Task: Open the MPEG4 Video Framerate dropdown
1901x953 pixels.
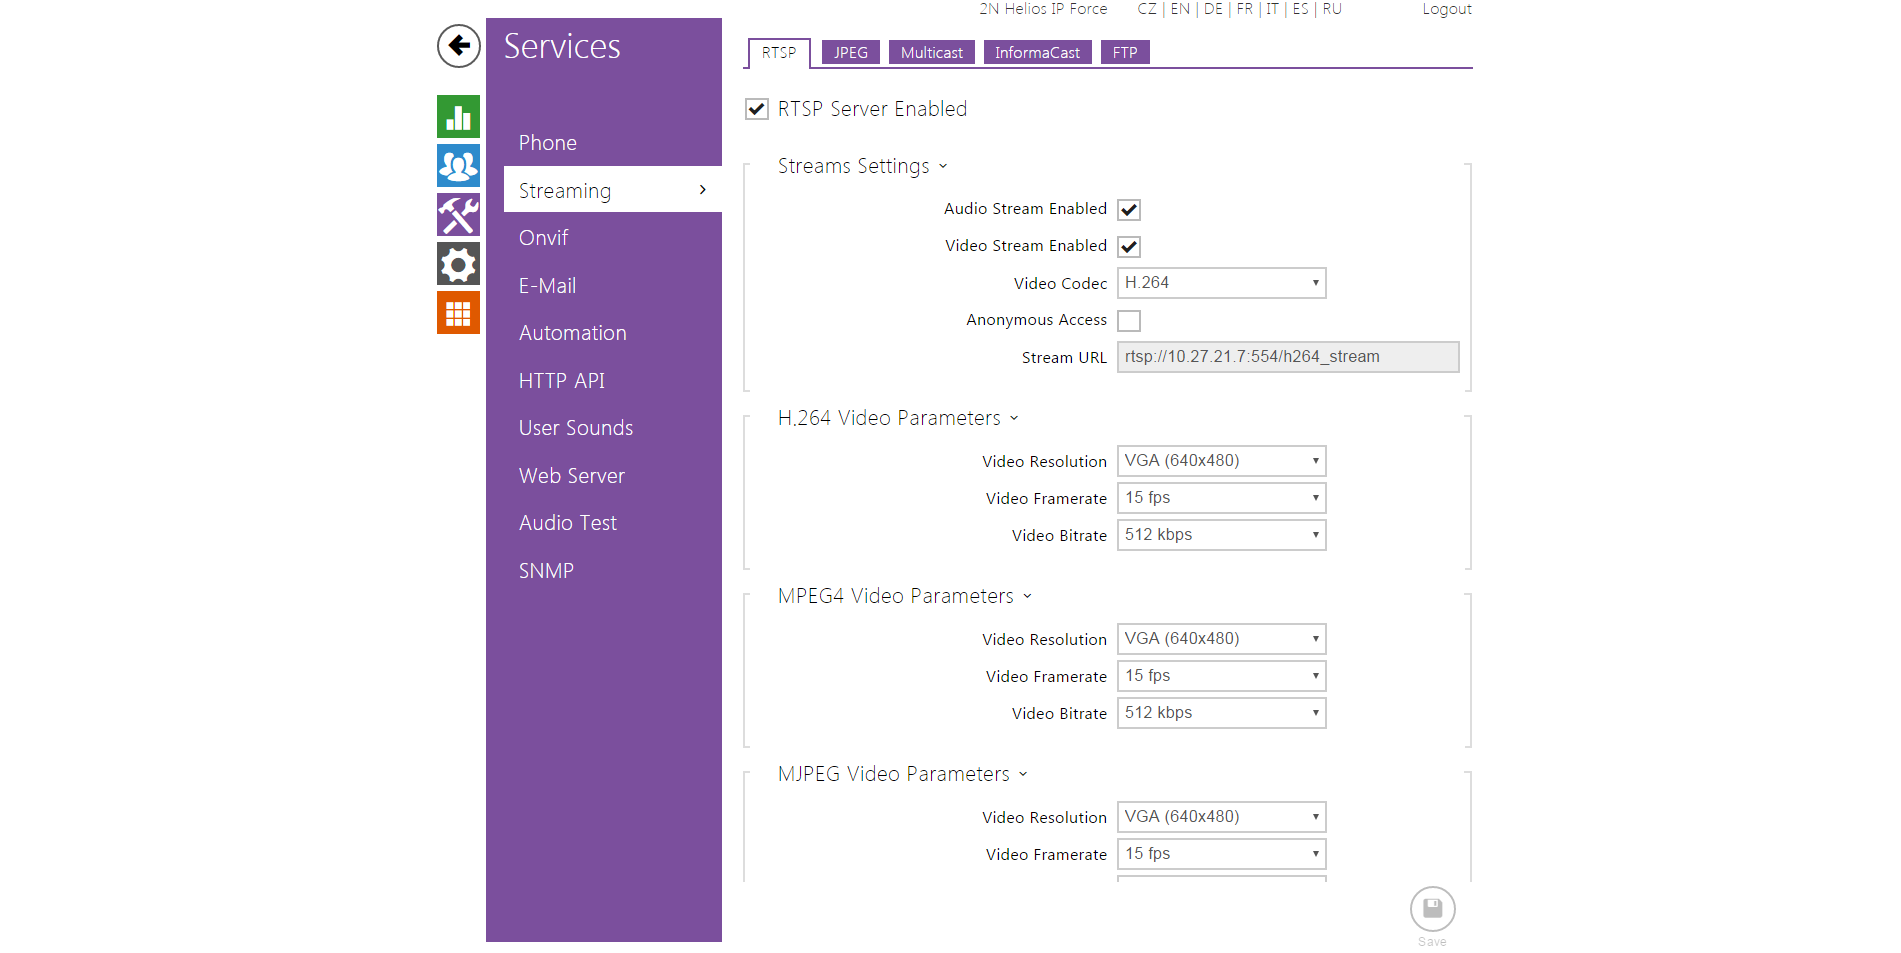Action: [x=1221, y=676]
